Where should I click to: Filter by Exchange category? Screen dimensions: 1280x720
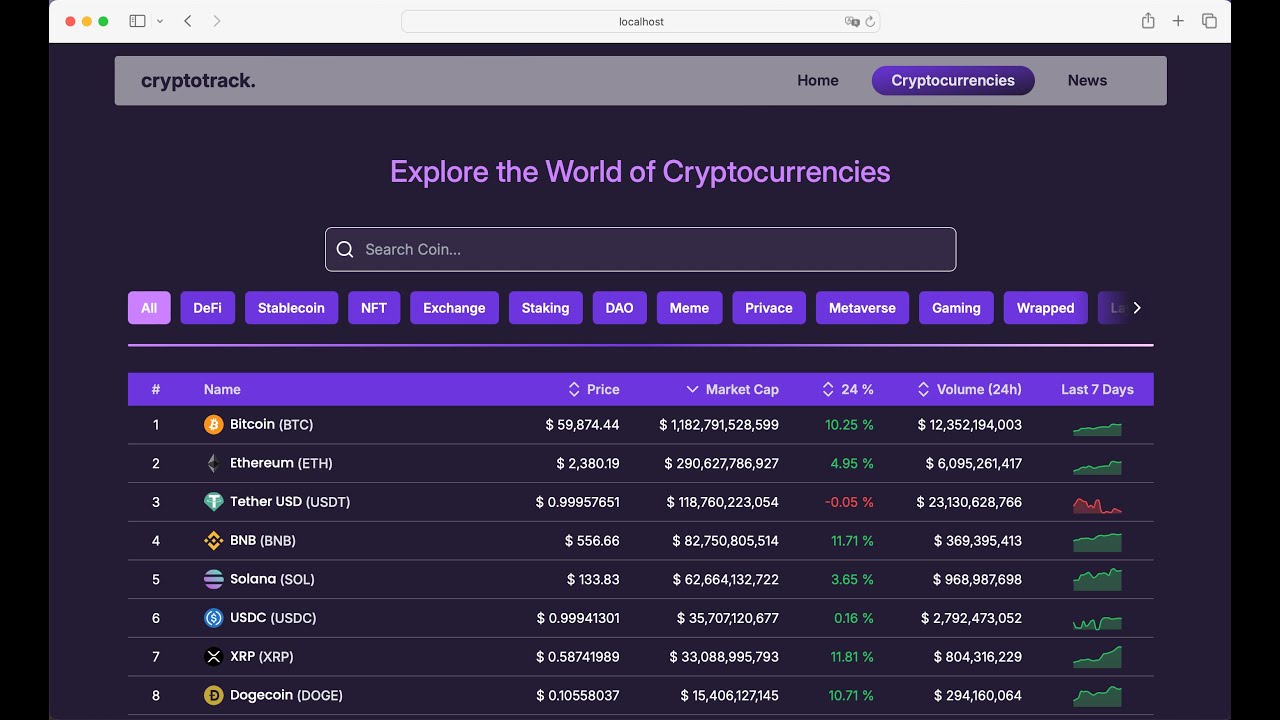tap(454, 308)
